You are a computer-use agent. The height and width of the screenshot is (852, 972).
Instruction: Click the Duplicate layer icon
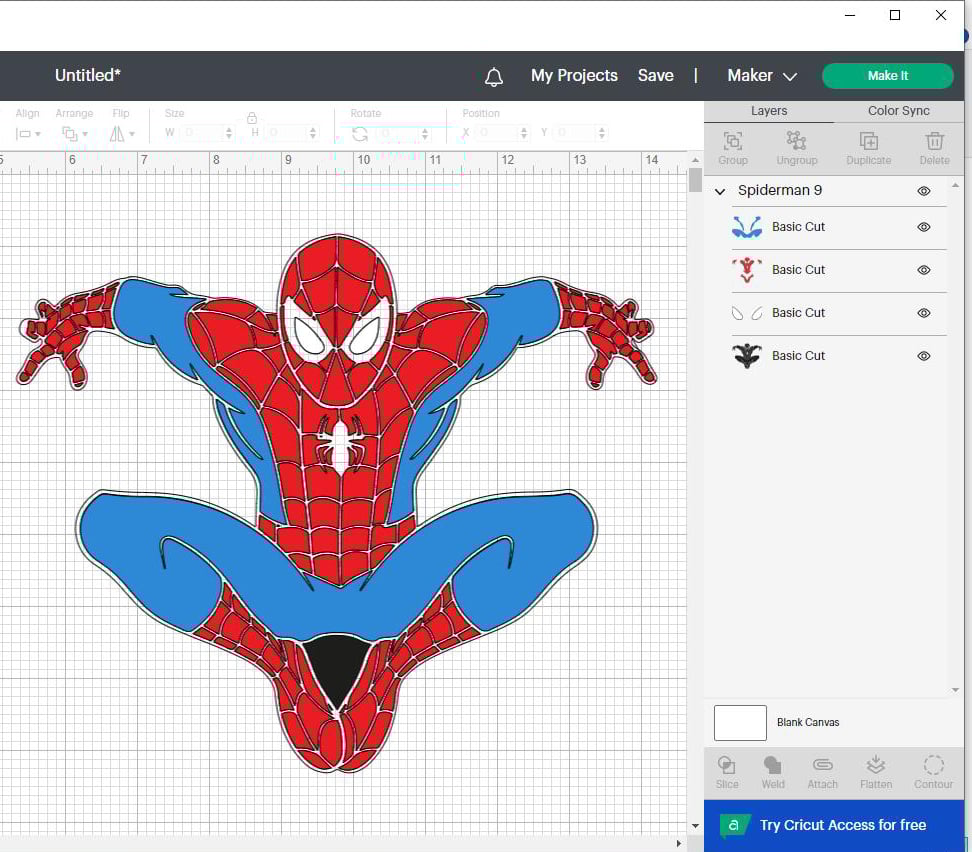pyautogui.click(x=868, y=142)
